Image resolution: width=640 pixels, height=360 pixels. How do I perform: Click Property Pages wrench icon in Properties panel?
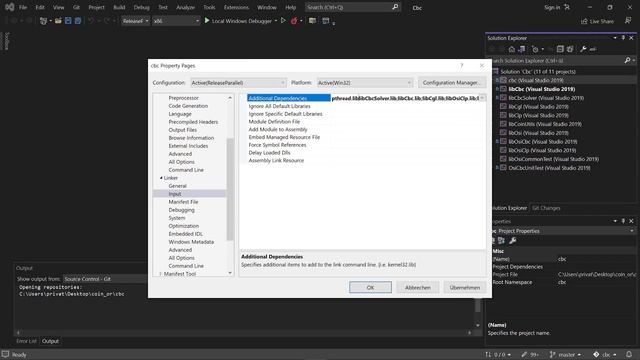point(513,241)
